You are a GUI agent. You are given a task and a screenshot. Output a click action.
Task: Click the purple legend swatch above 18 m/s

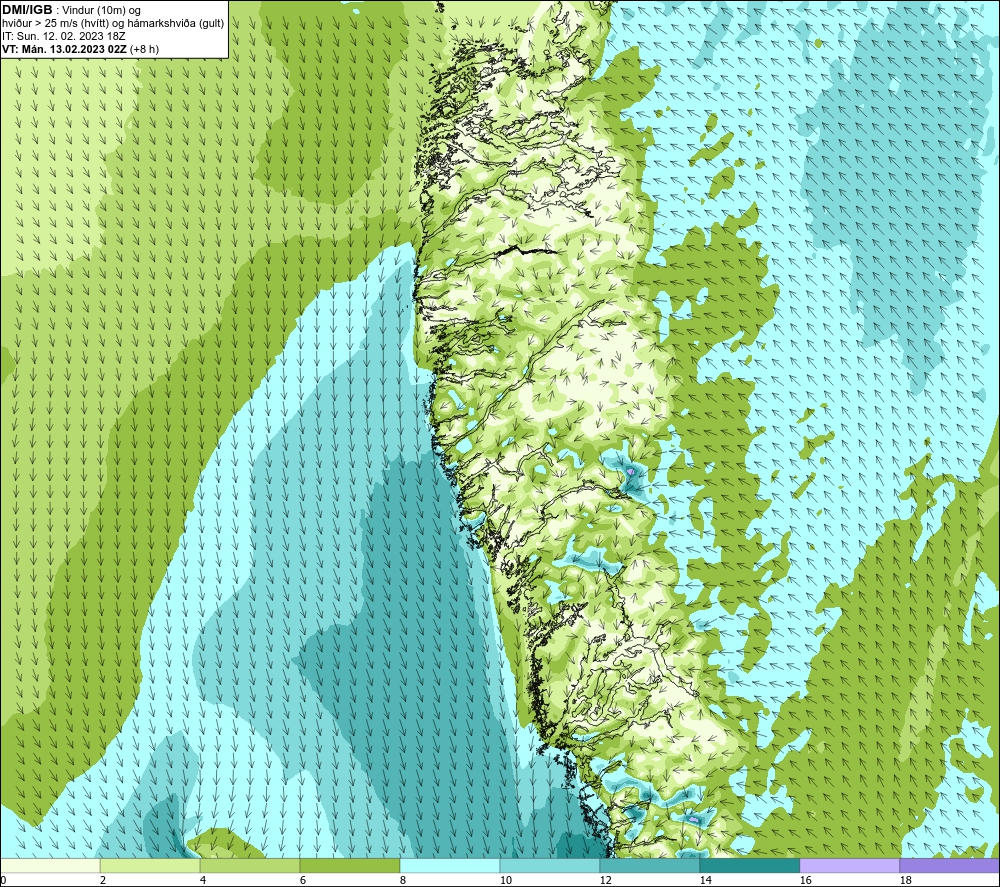[x=949, y=866]
